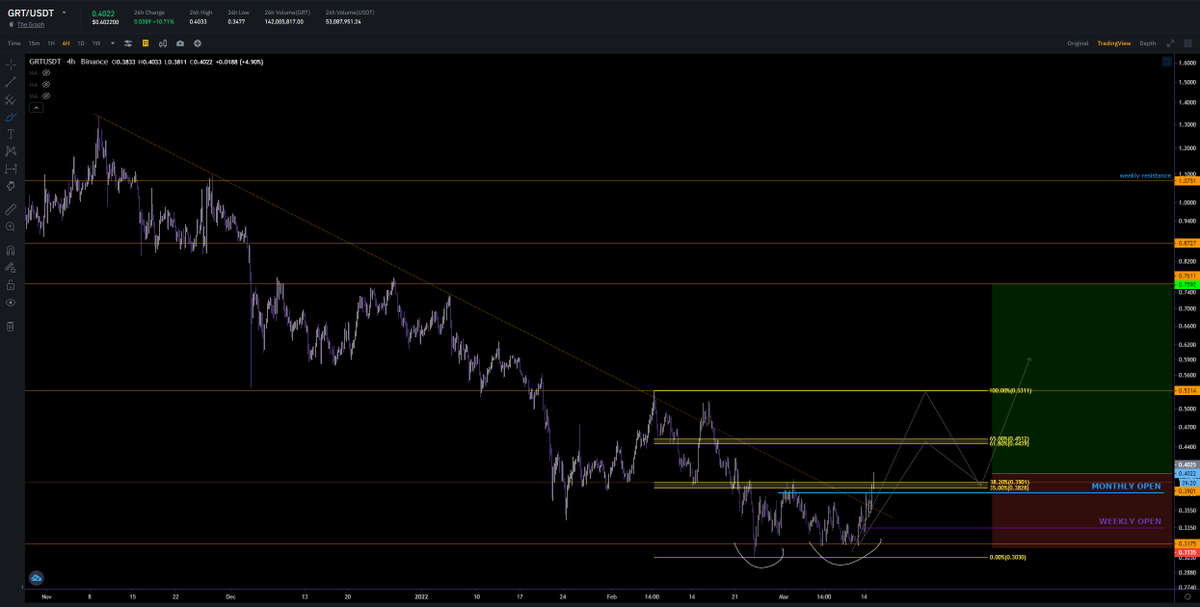Toggle magnet mode in left toolbar
The image size is (1200, 607).
[x=11, y=250]
